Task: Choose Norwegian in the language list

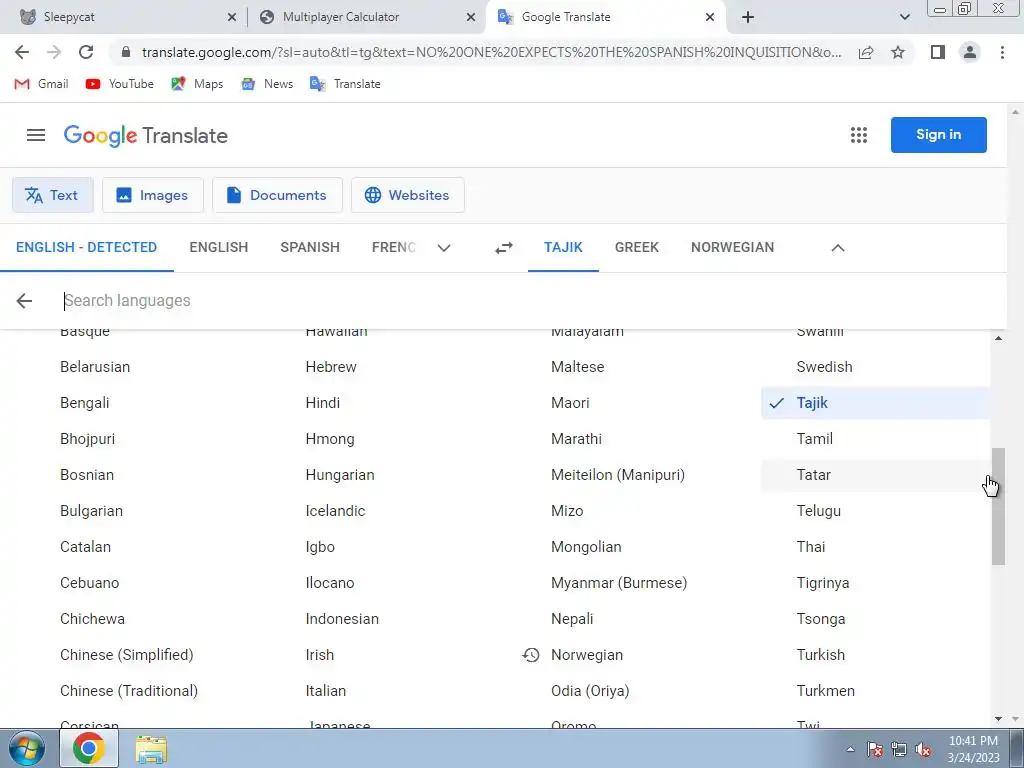Action: click(x=630, y=655)
